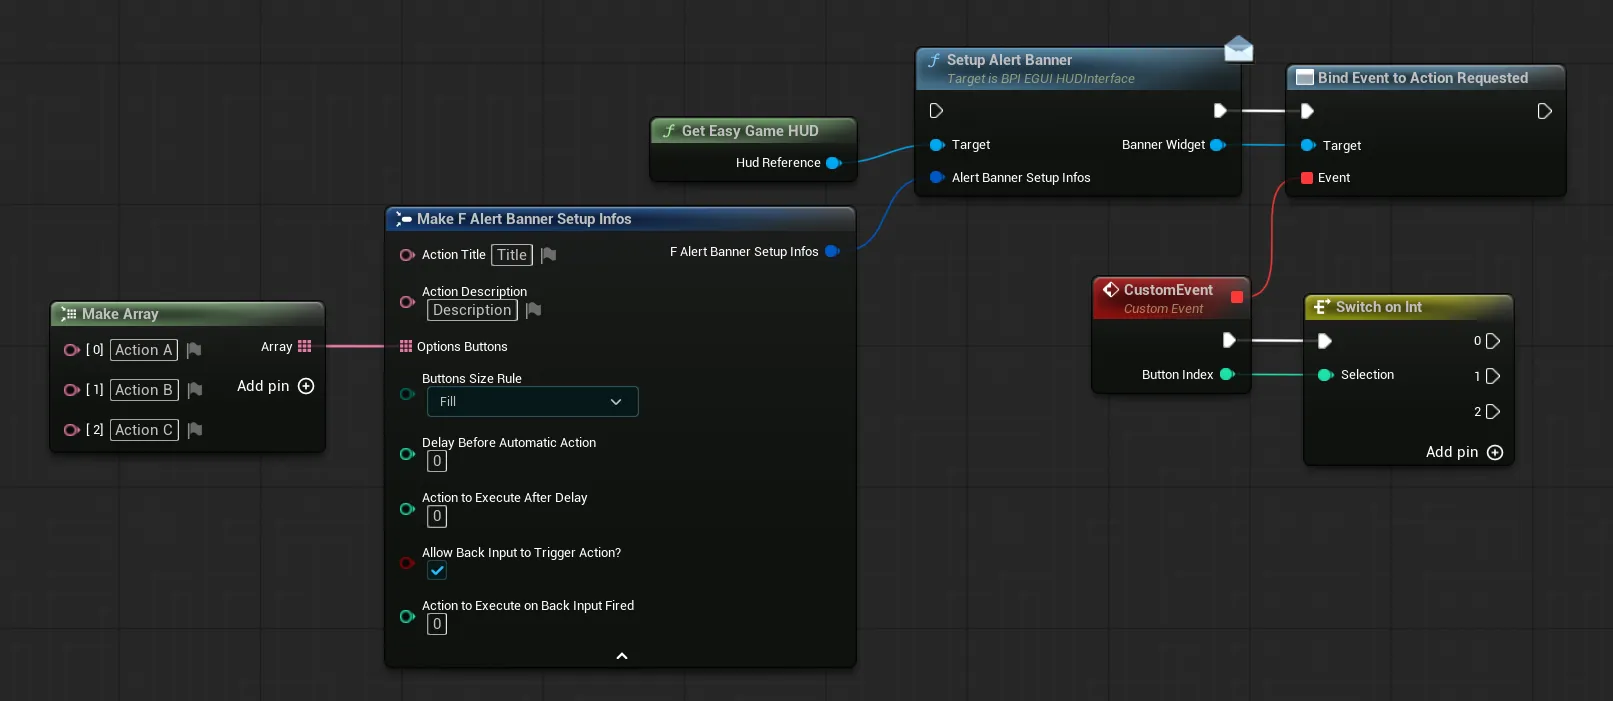Edit the Action A text field
1613x701 pixels.
tap(144, 350)
